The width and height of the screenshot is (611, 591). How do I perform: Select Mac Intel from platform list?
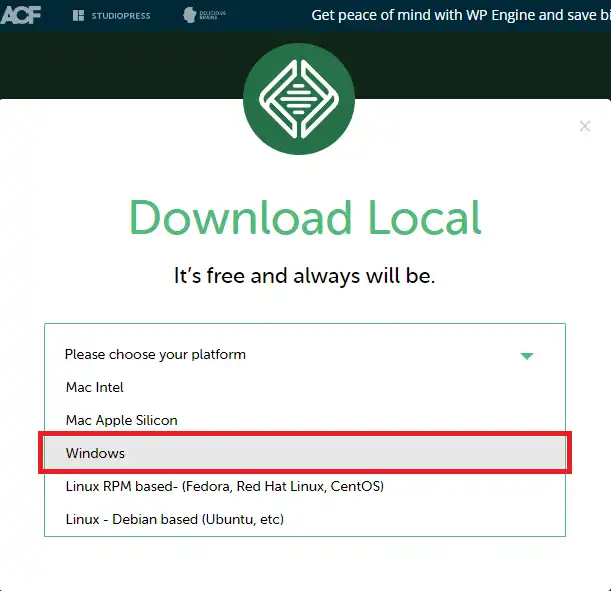click(x=95, y=387)
